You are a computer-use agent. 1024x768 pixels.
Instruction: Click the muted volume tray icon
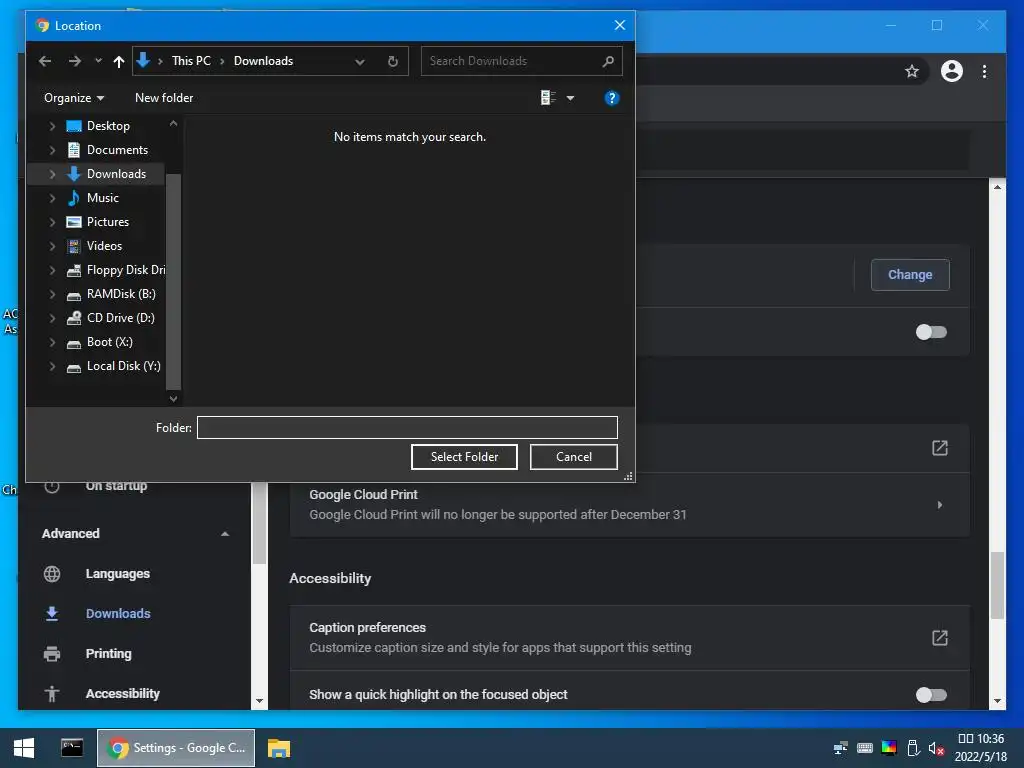(x=936, y=748)
